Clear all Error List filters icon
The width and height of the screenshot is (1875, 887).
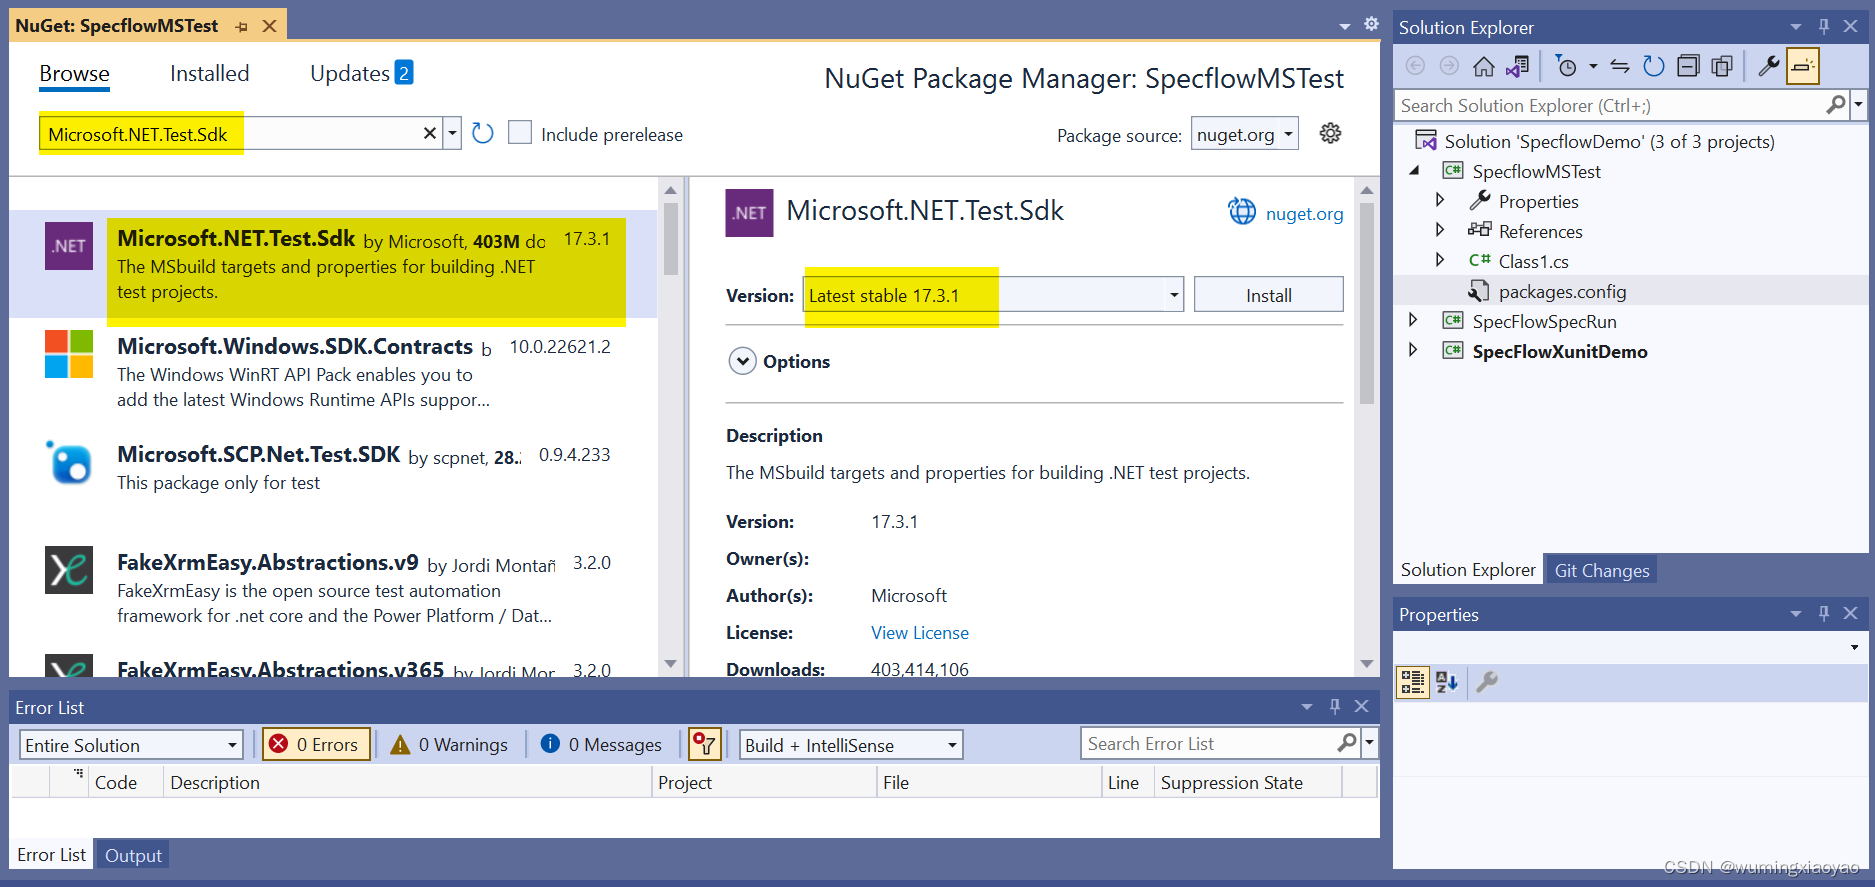tap(704, 744)
